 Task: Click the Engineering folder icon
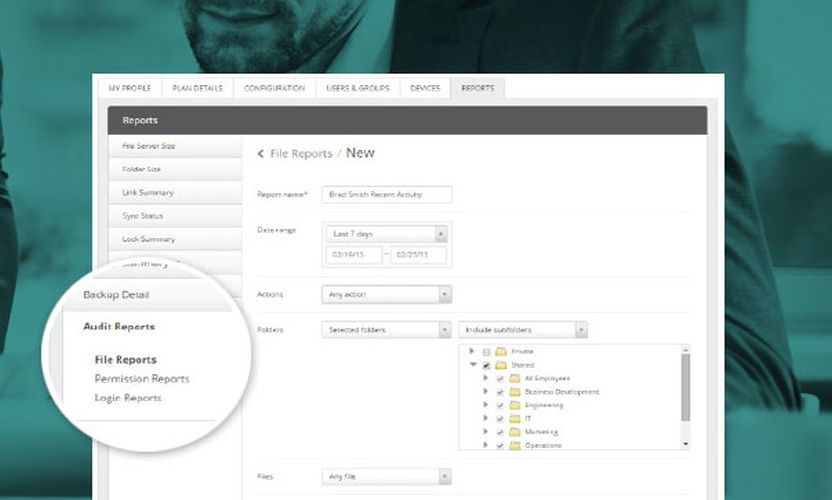point(514,405)
